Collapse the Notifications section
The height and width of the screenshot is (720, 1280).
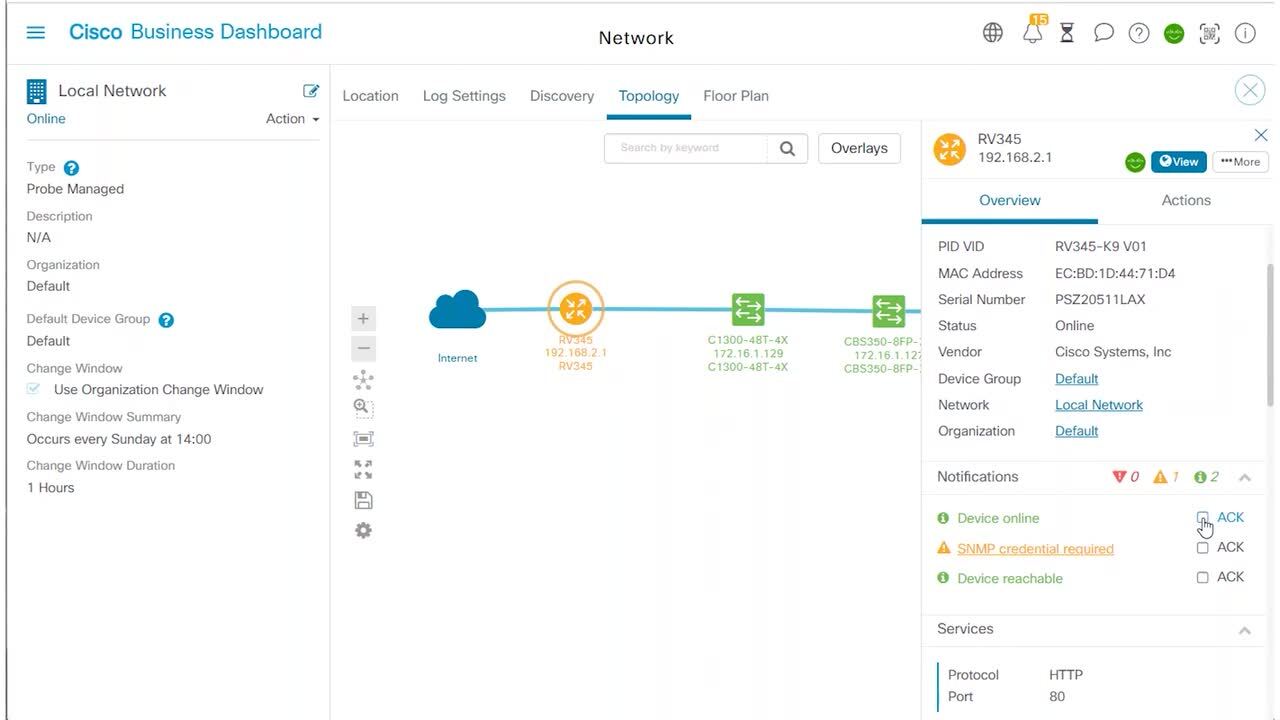[1245, 477]
